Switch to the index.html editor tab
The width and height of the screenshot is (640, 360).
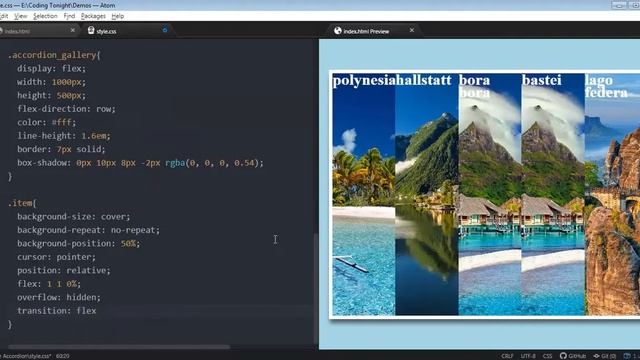37,31
